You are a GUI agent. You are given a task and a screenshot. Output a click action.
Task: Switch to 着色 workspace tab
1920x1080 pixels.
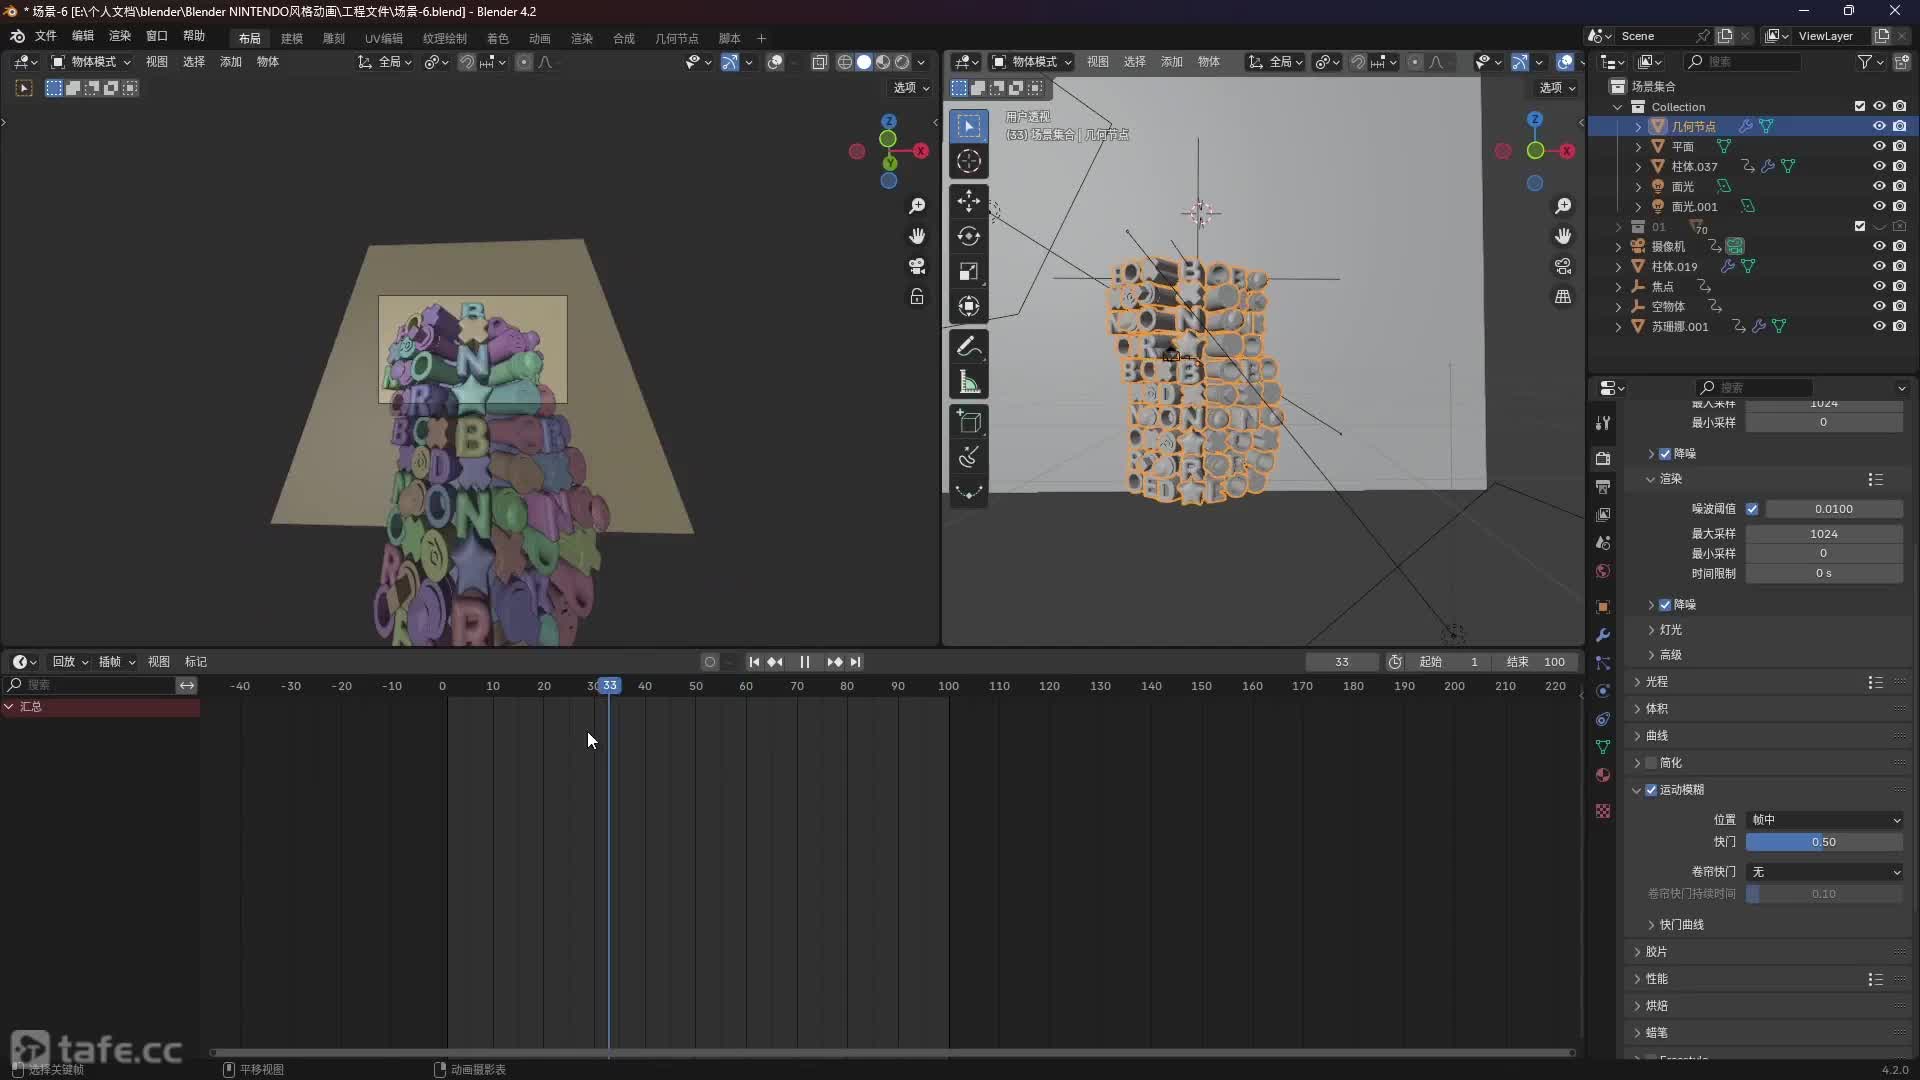(x=498, y=38)
